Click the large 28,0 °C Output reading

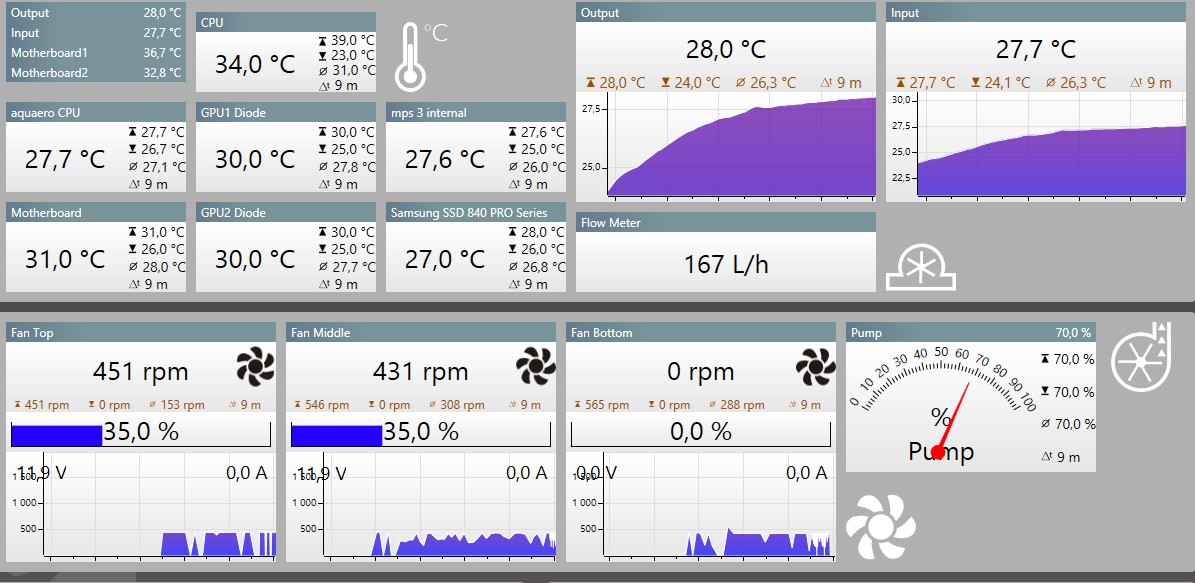(x=726, y=50)
